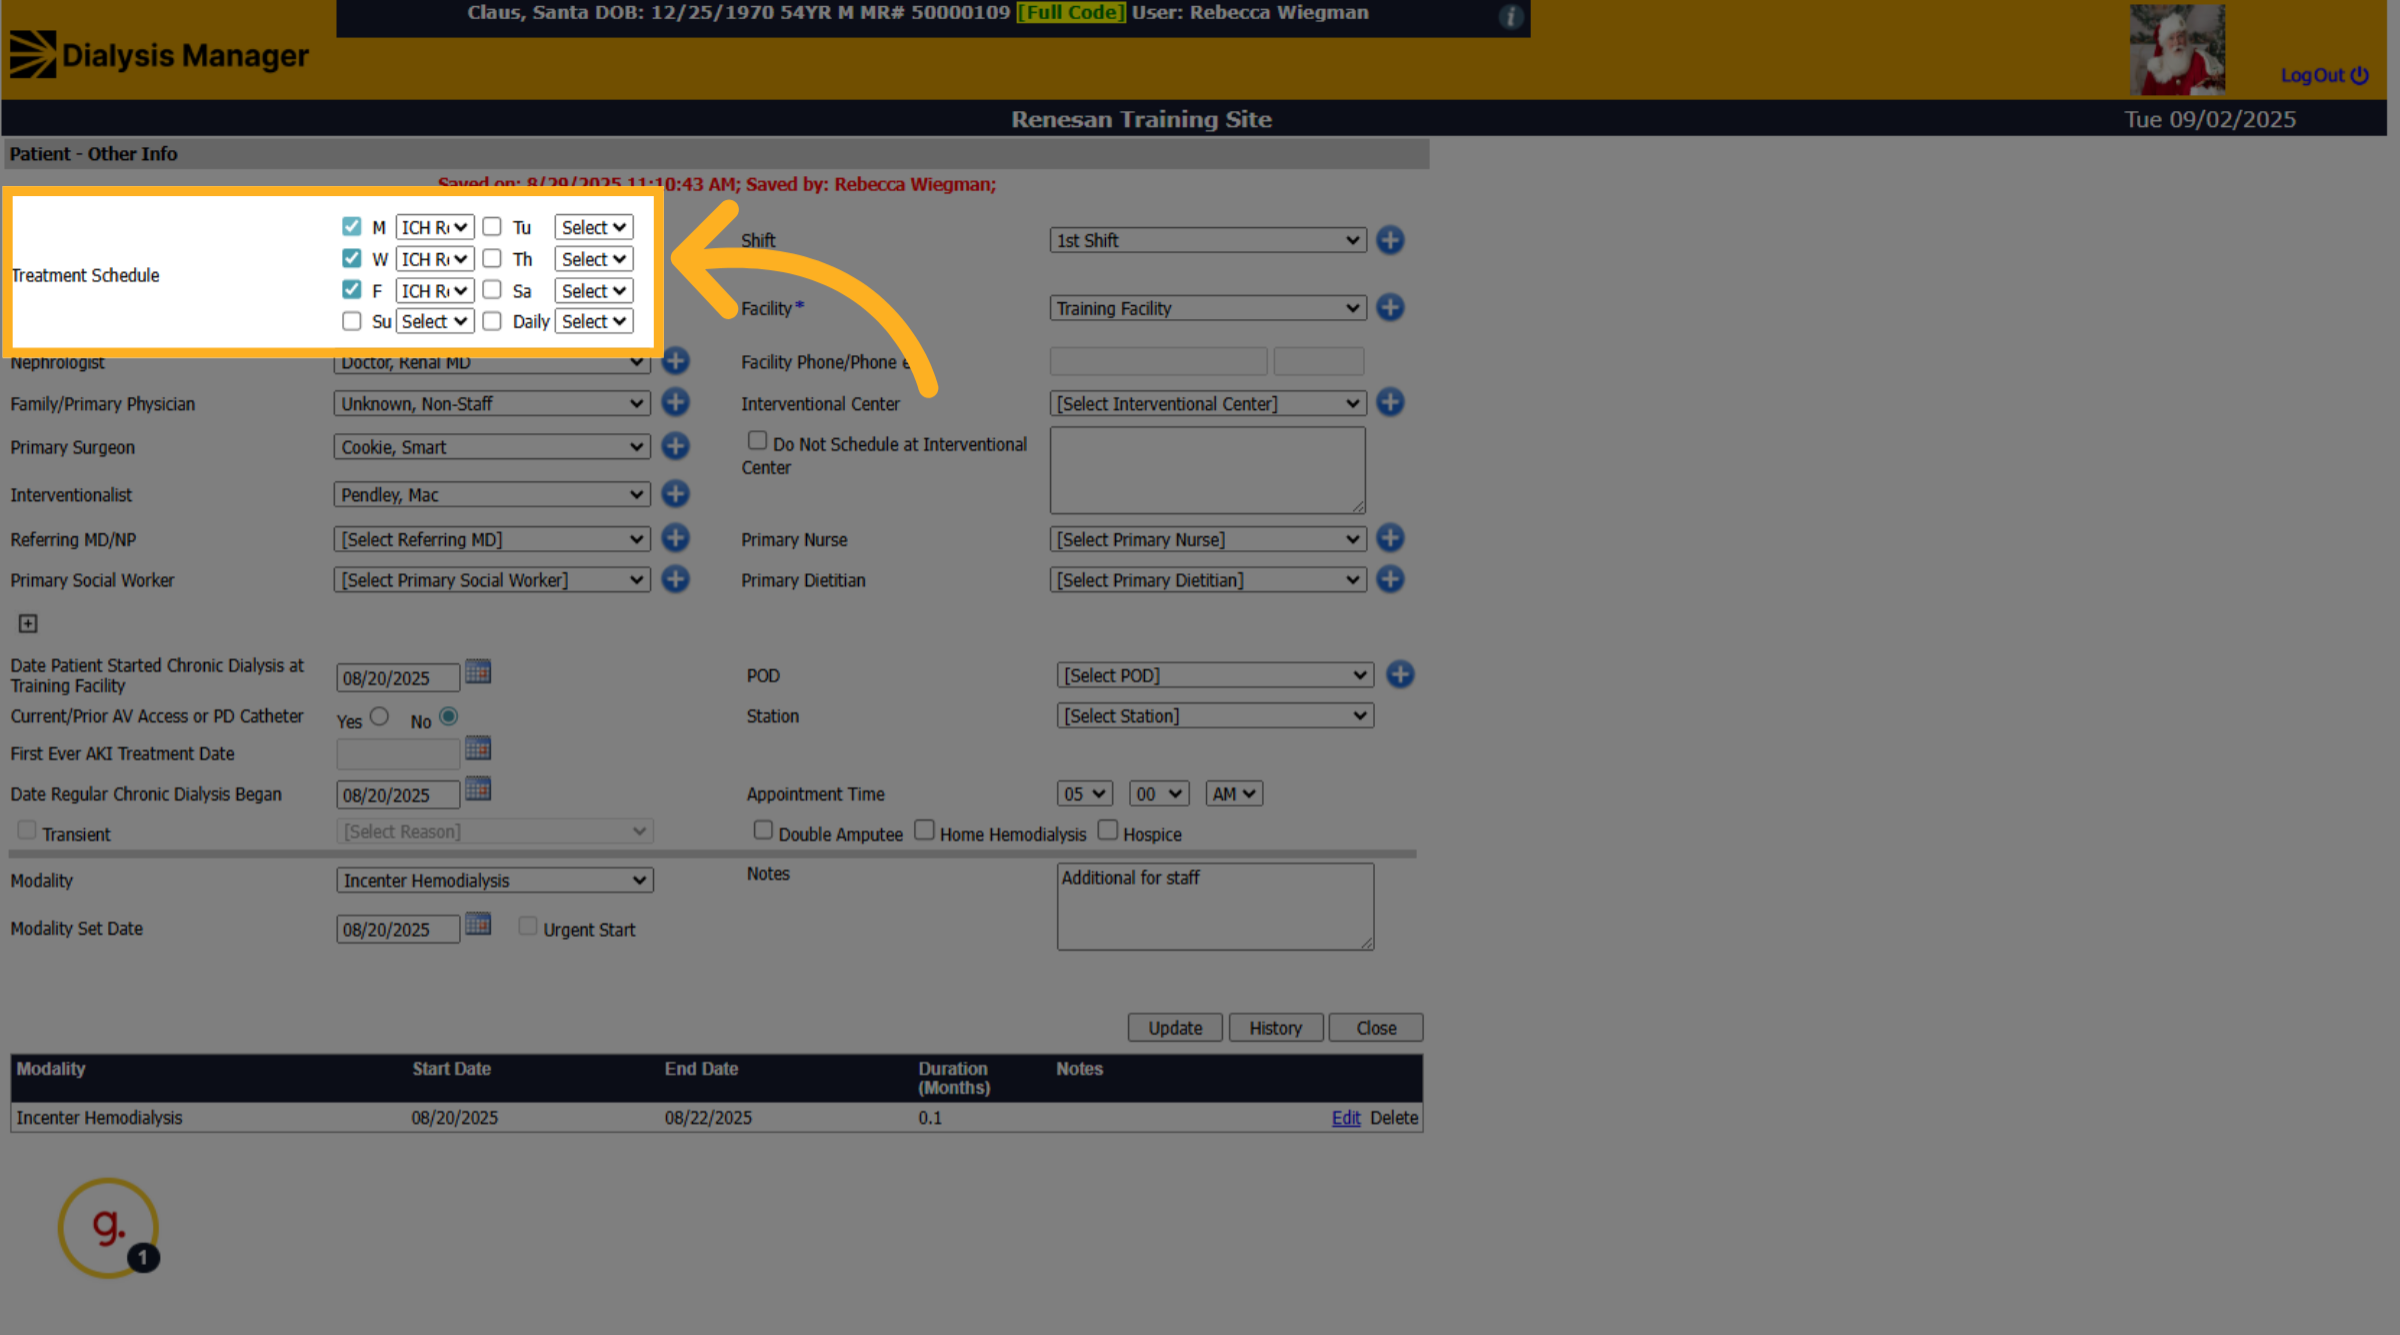Screen dimensions: 2400x1335
Task: Click the Close button
Action: click(x=1376, y=1028)
